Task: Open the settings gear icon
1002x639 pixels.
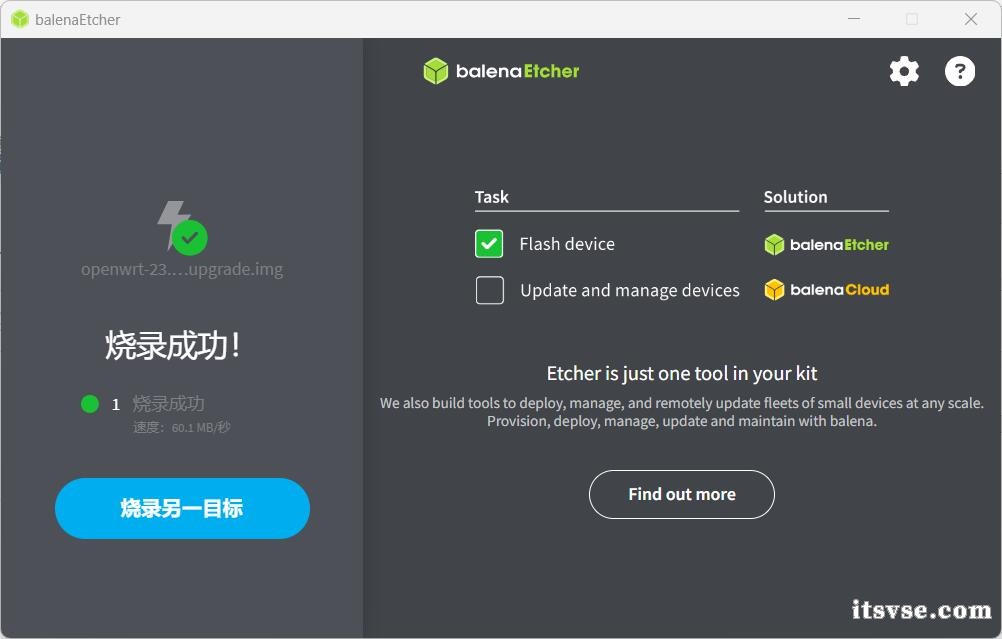Action: click(904, 71)
